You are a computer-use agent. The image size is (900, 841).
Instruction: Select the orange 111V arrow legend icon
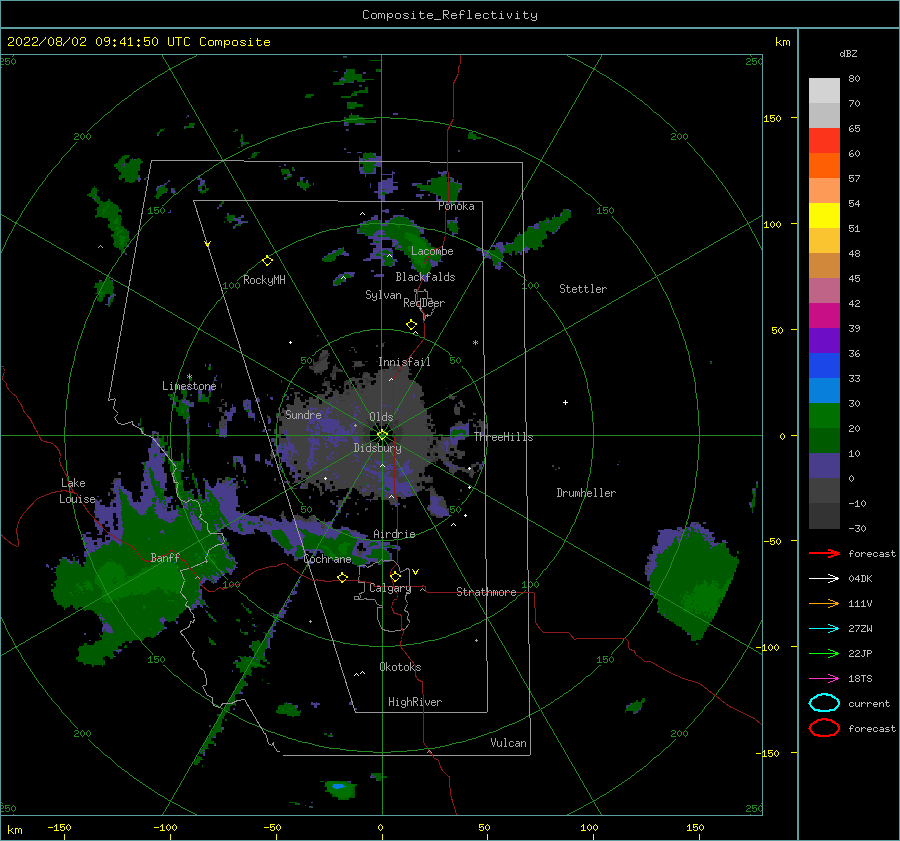pyautogui.click(x=824, y=603)
